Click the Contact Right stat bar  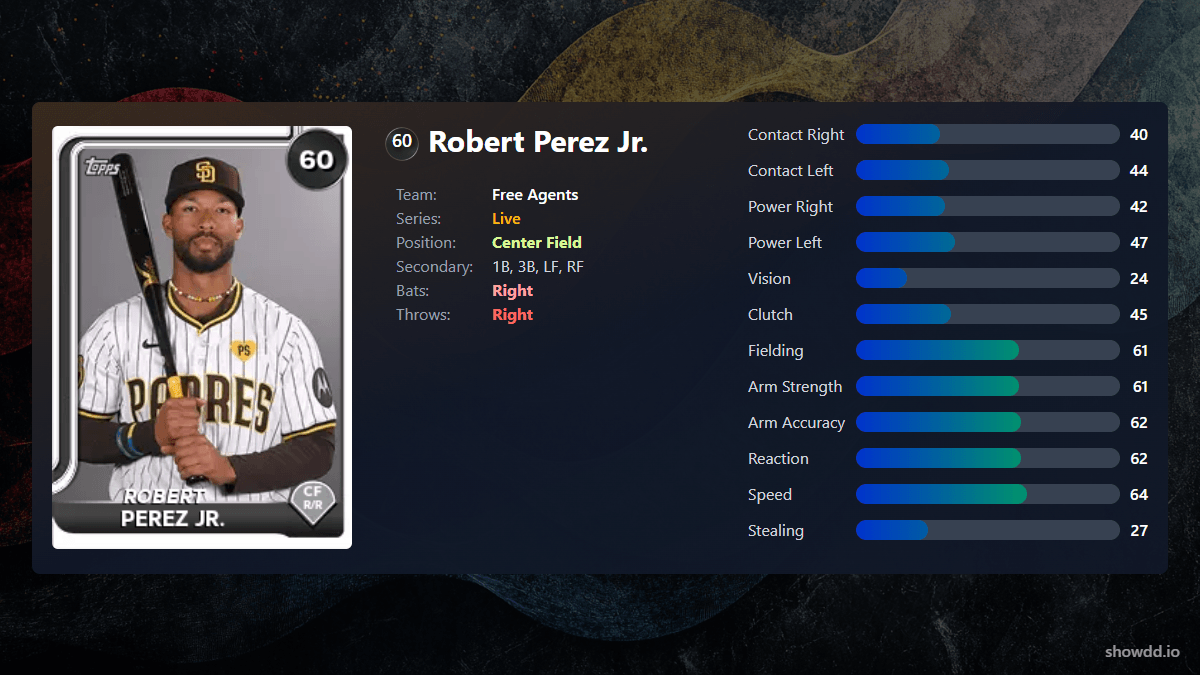[987, 134]
